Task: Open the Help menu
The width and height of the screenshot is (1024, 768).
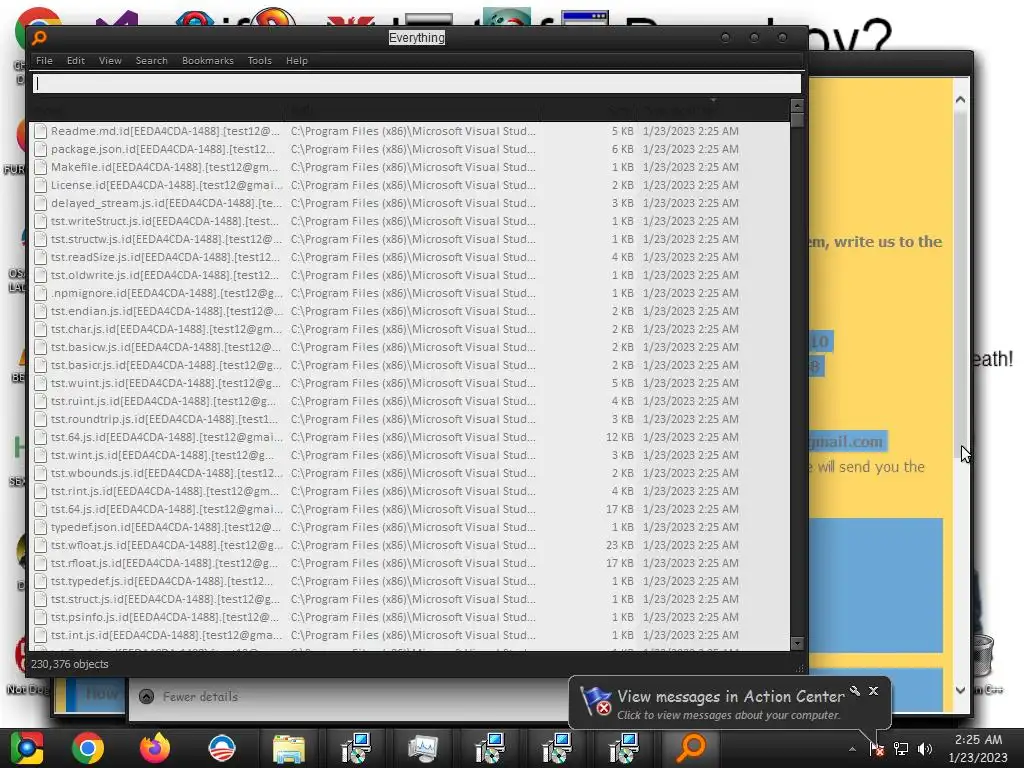Action: pyautogui.click(x=296, y=61)
